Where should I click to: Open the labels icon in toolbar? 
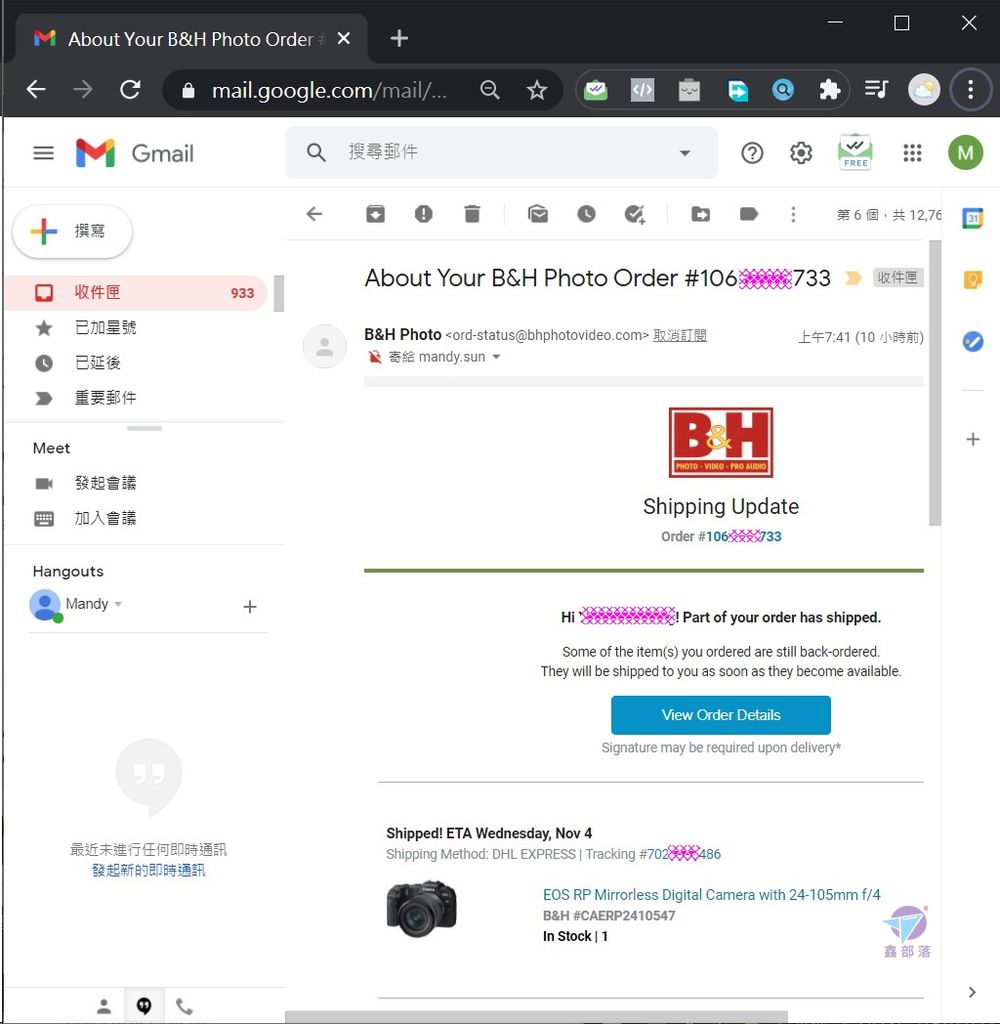coord(749,214)
